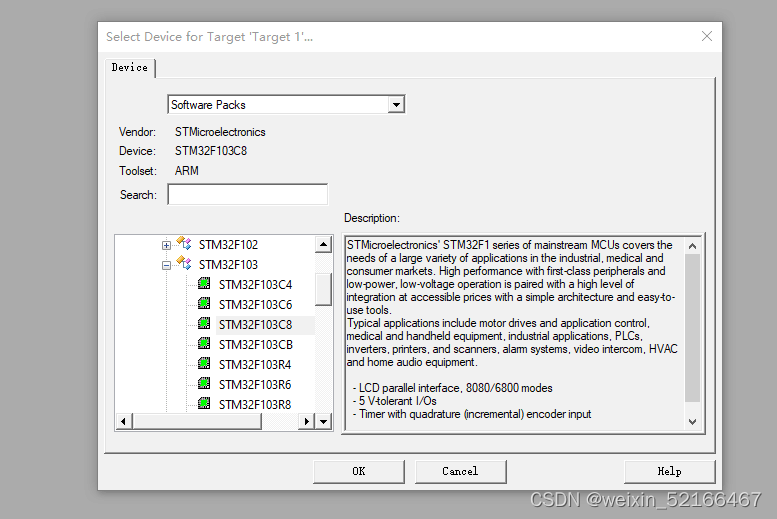Select STM32F103R8 in device tree
This screenshot has height=519, width=777.
click(255, 404)
